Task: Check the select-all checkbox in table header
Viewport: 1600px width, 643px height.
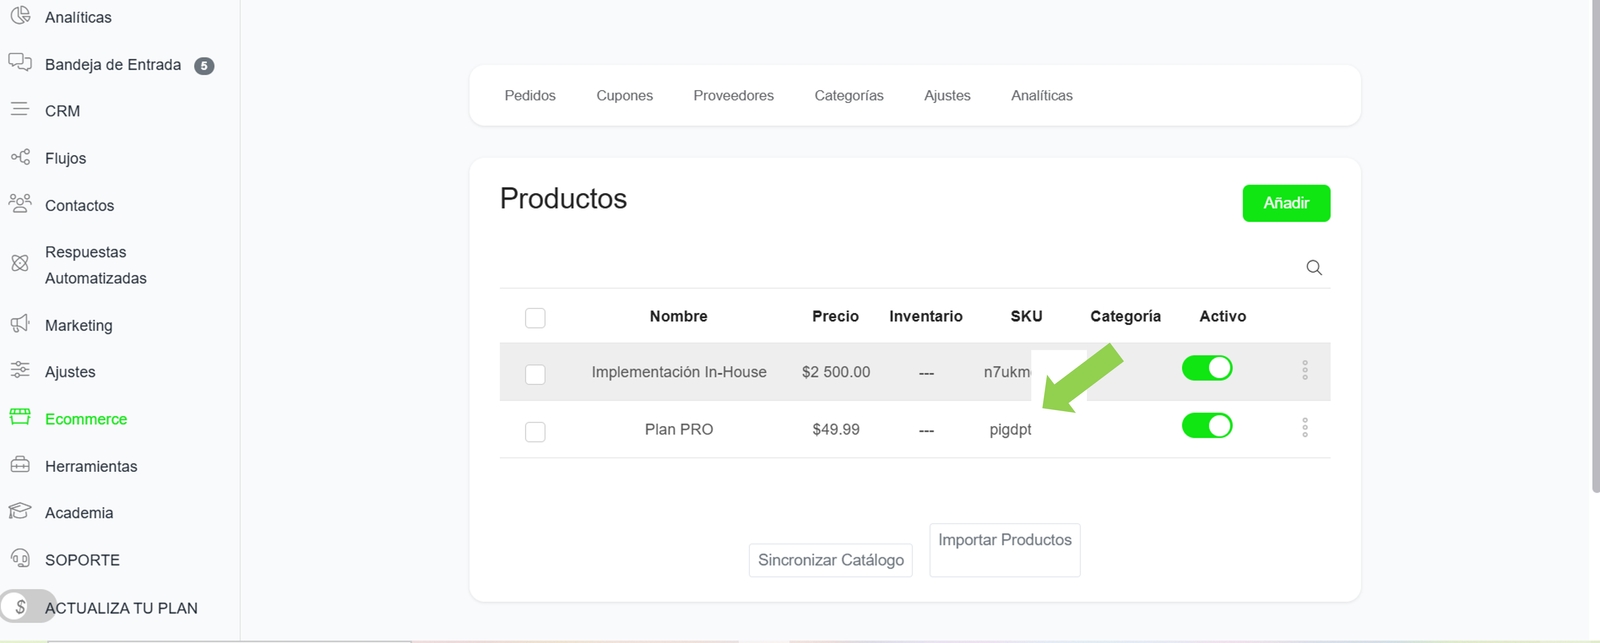Action: pos(535,318)
